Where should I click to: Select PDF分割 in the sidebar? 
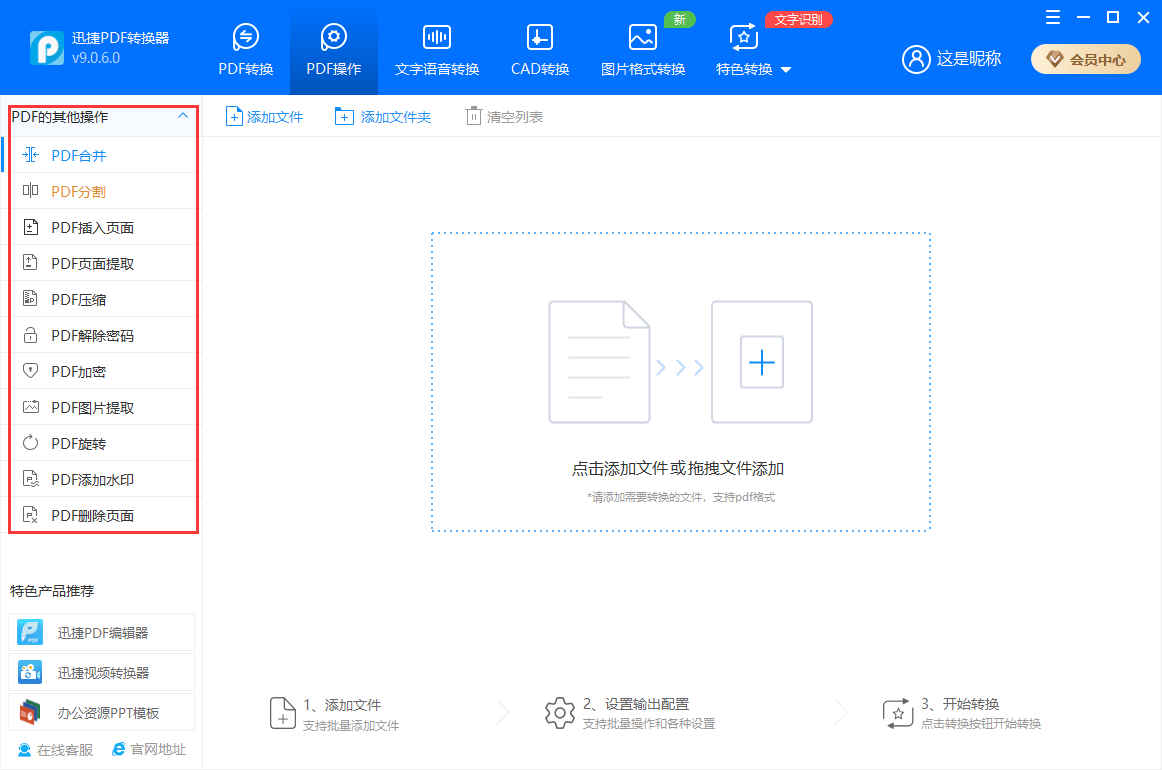(x=78, y=191)
